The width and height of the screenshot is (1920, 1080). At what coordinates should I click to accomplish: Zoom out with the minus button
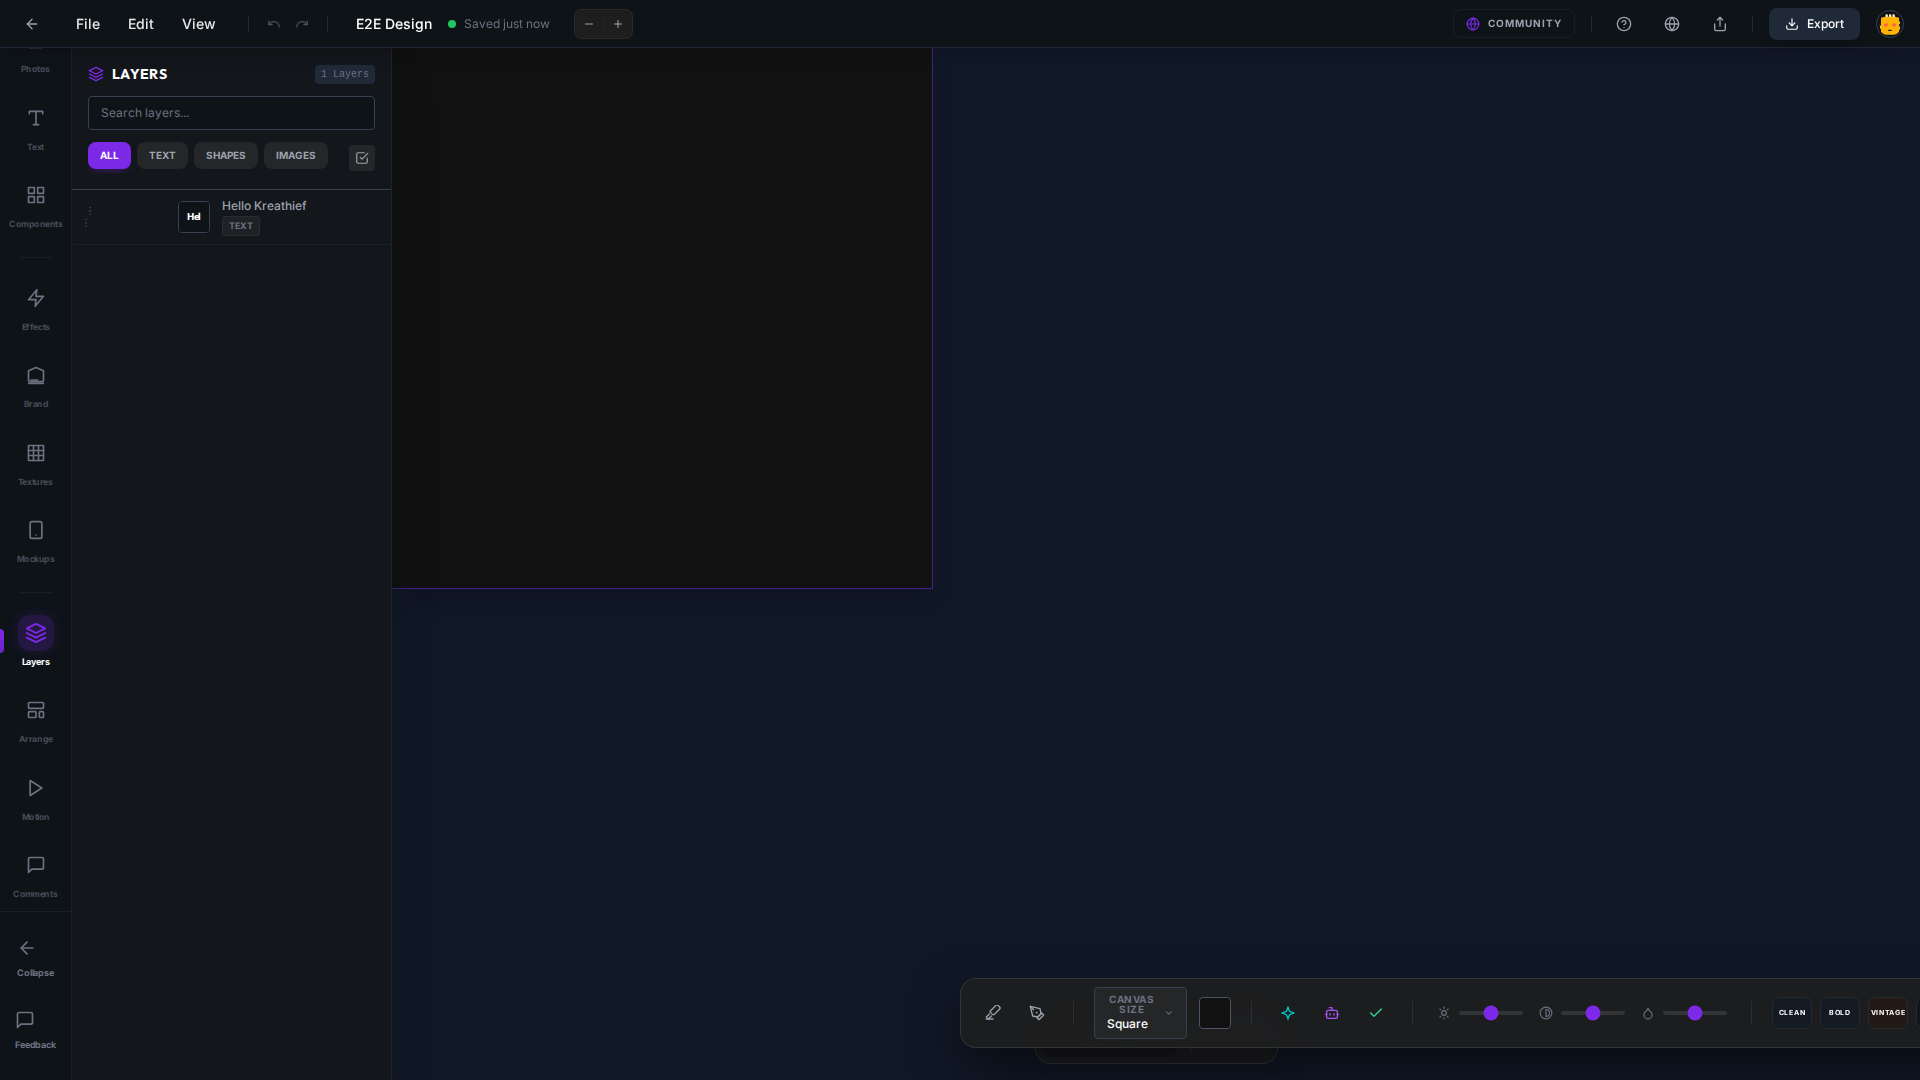589,24
